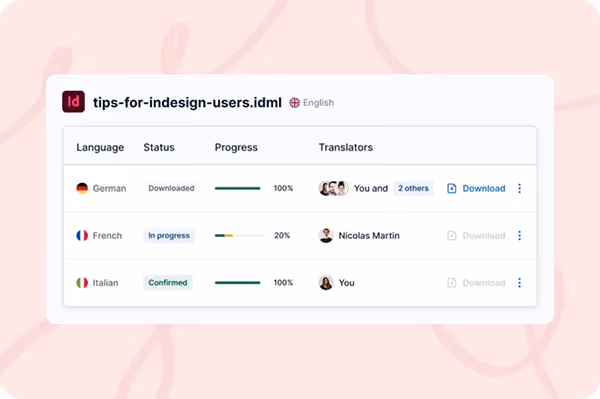Viewport: 600px width, 399px height.
Task: Click the You and text in German row
Action: [371, 188]
